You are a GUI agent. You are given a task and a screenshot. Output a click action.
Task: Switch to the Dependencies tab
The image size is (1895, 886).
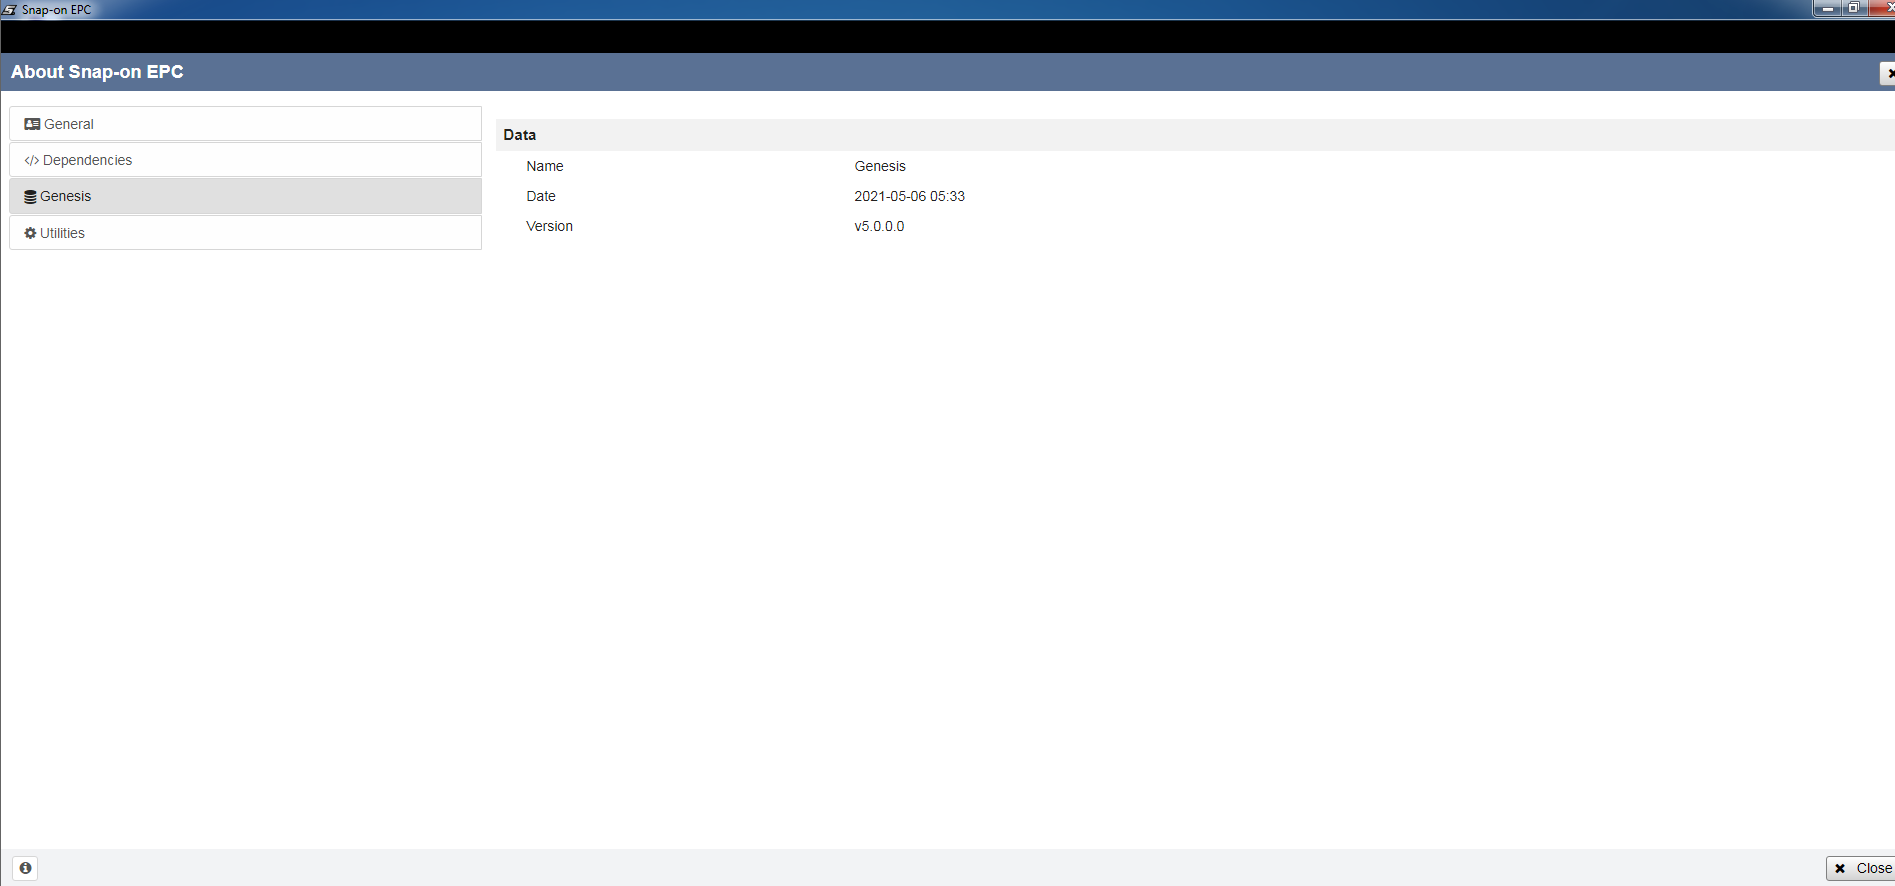click(245, 160)
